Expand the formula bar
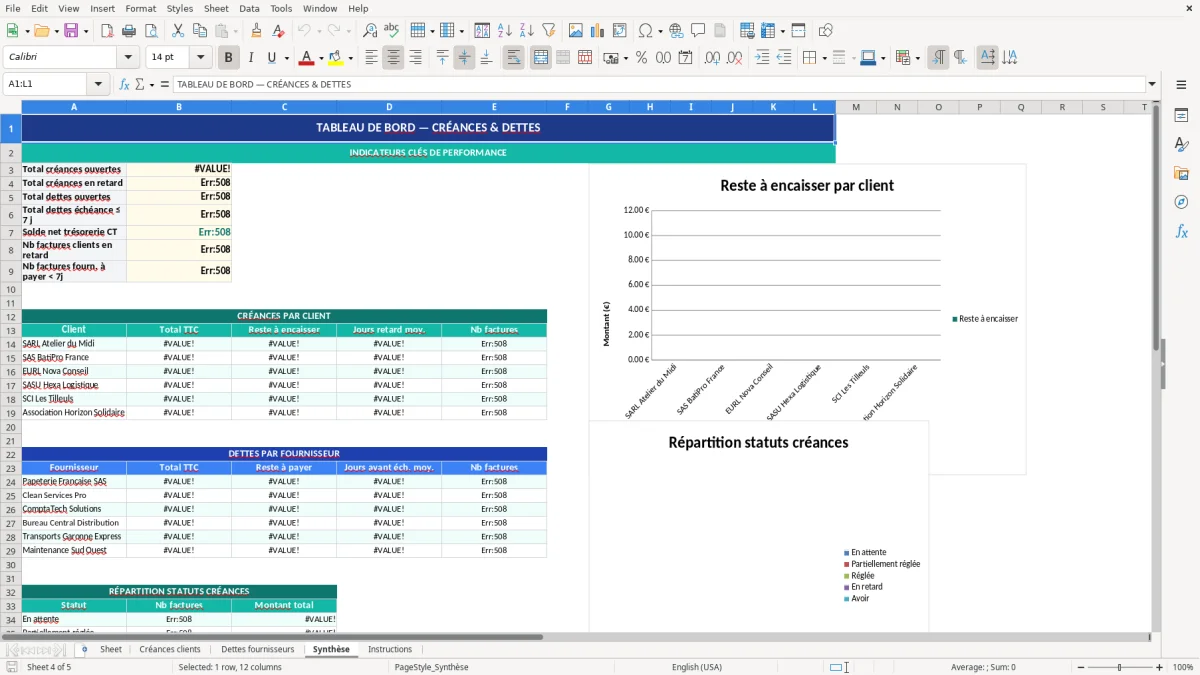The height and width of the screenshot is (675, 1200). click(1152, 84)
